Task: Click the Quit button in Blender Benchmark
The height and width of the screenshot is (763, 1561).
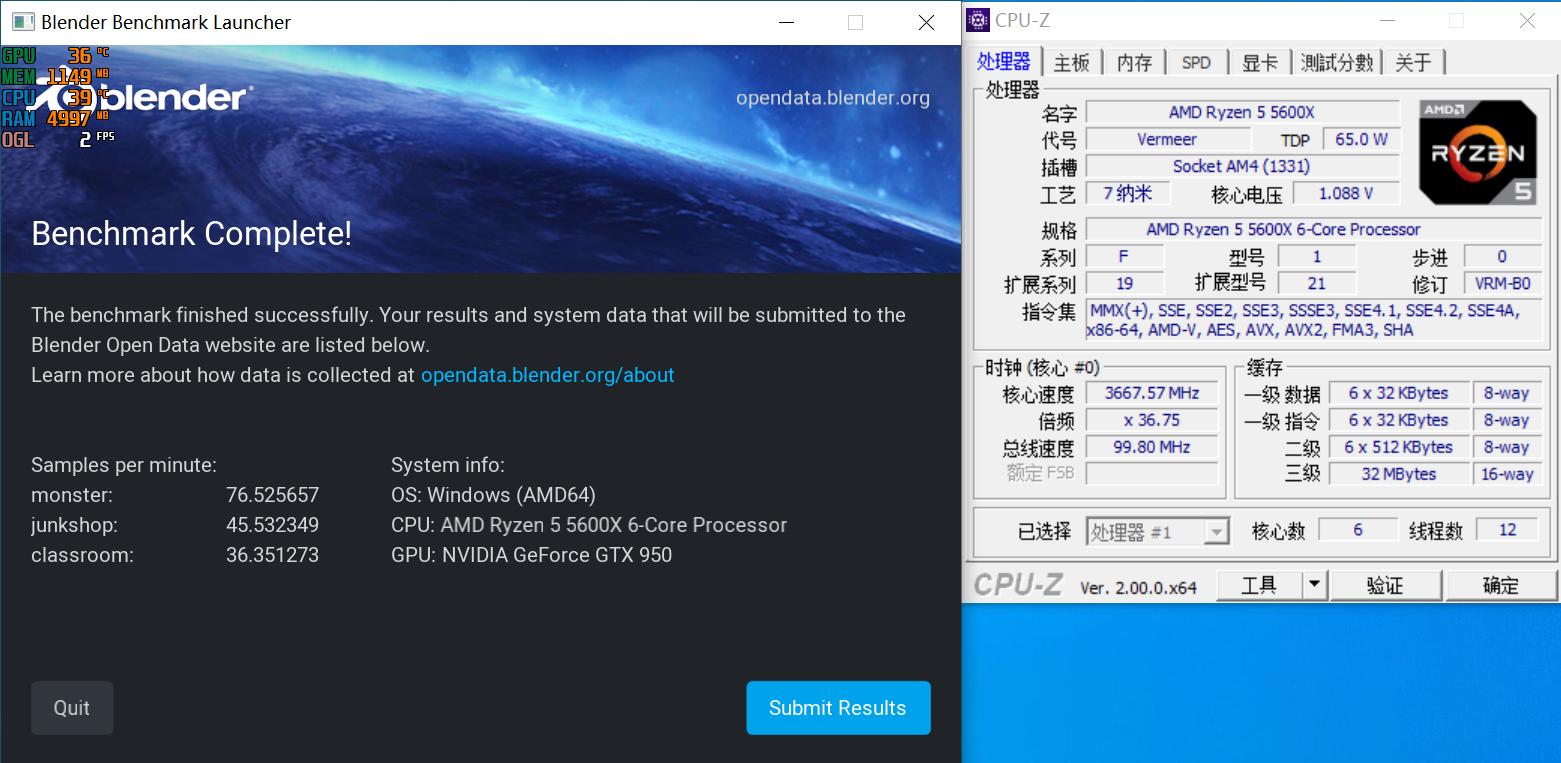Action: click(71, 707)
